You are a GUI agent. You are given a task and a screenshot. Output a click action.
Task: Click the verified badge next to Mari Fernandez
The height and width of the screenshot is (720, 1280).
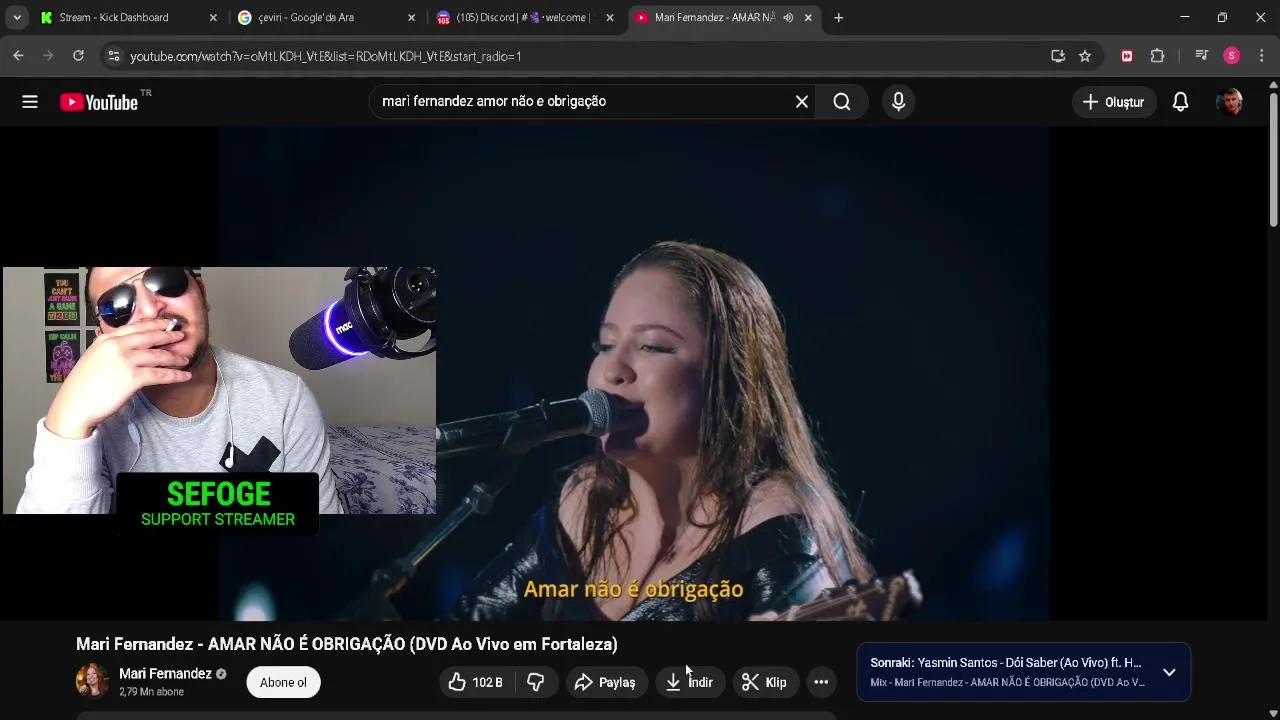pyautogui.click(x=221, y=674)
